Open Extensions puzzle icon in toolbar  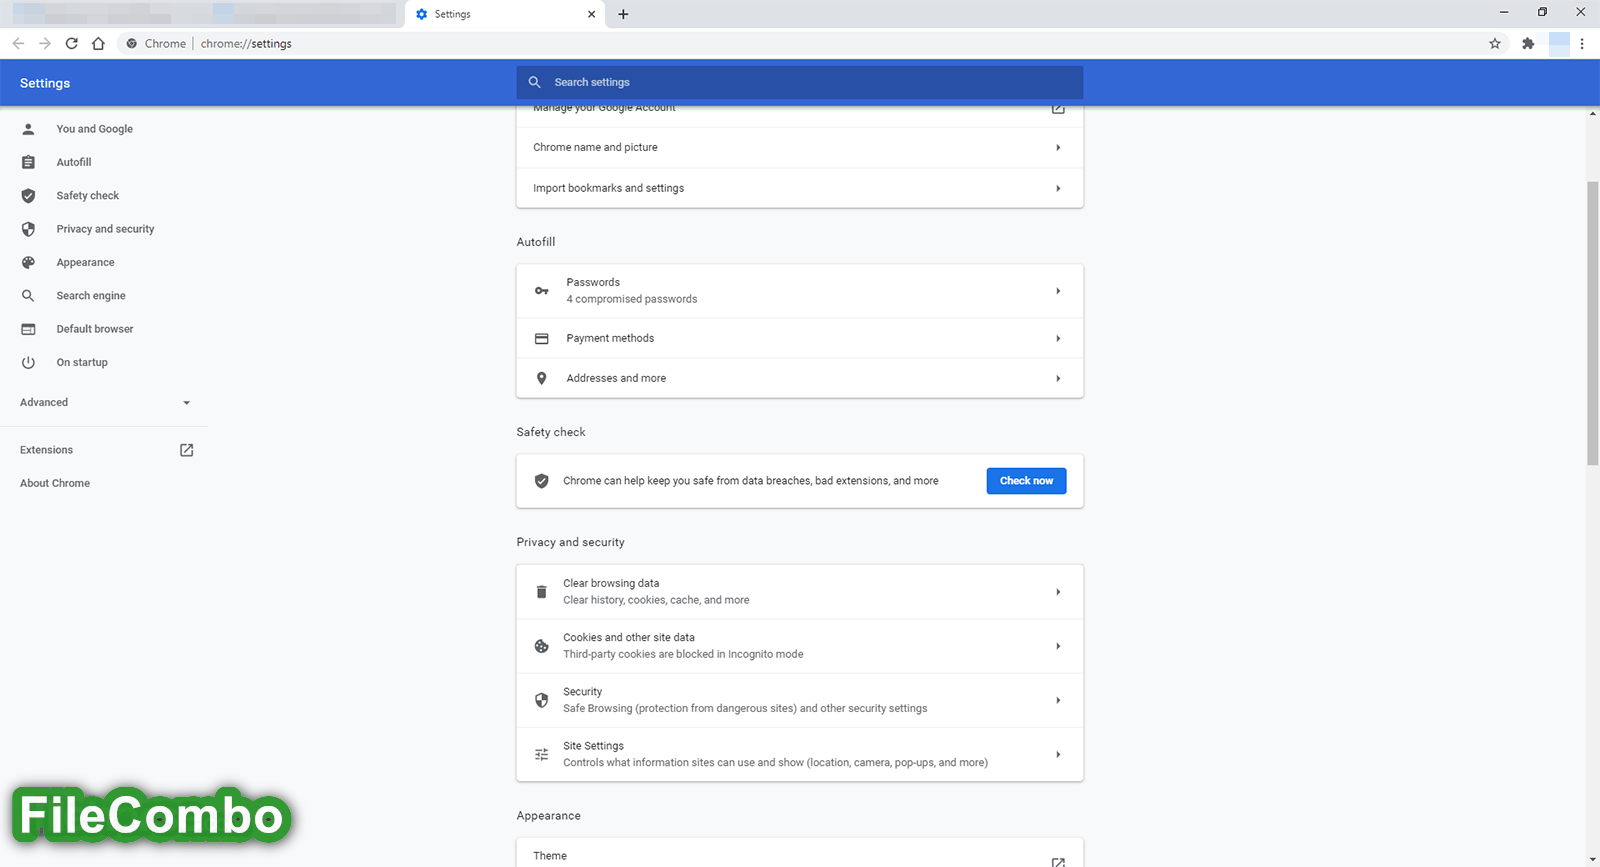coord(1528,43)
